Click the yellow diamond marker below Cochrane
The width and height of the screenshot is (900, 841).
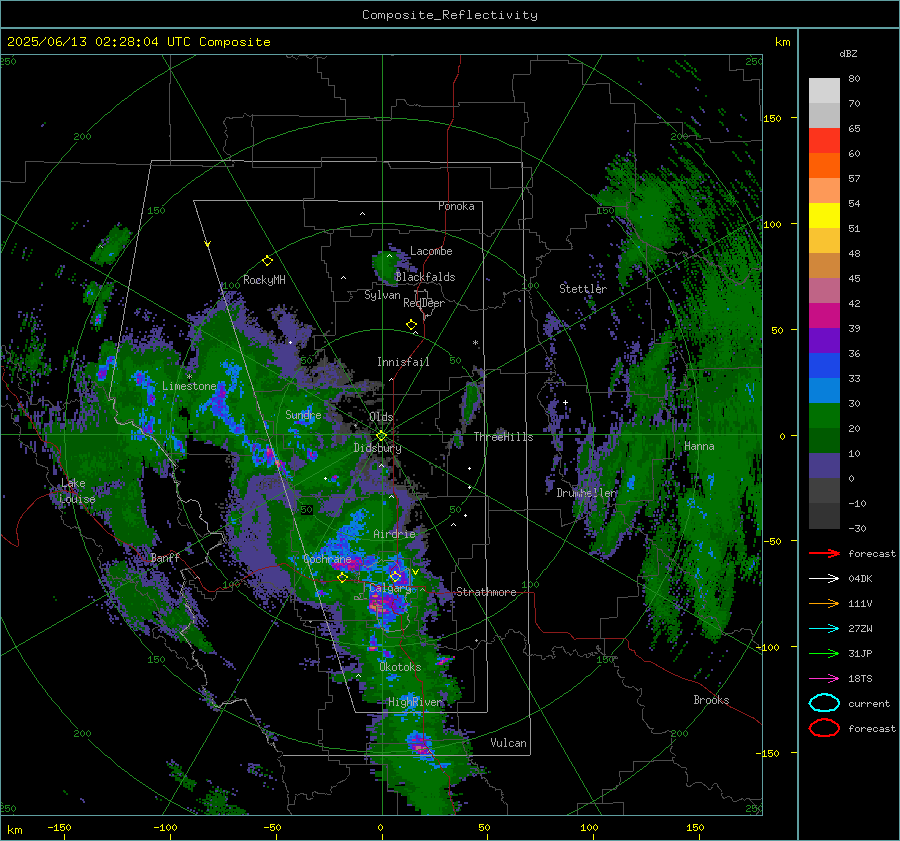pyautogui.click(x=342, y=578)
